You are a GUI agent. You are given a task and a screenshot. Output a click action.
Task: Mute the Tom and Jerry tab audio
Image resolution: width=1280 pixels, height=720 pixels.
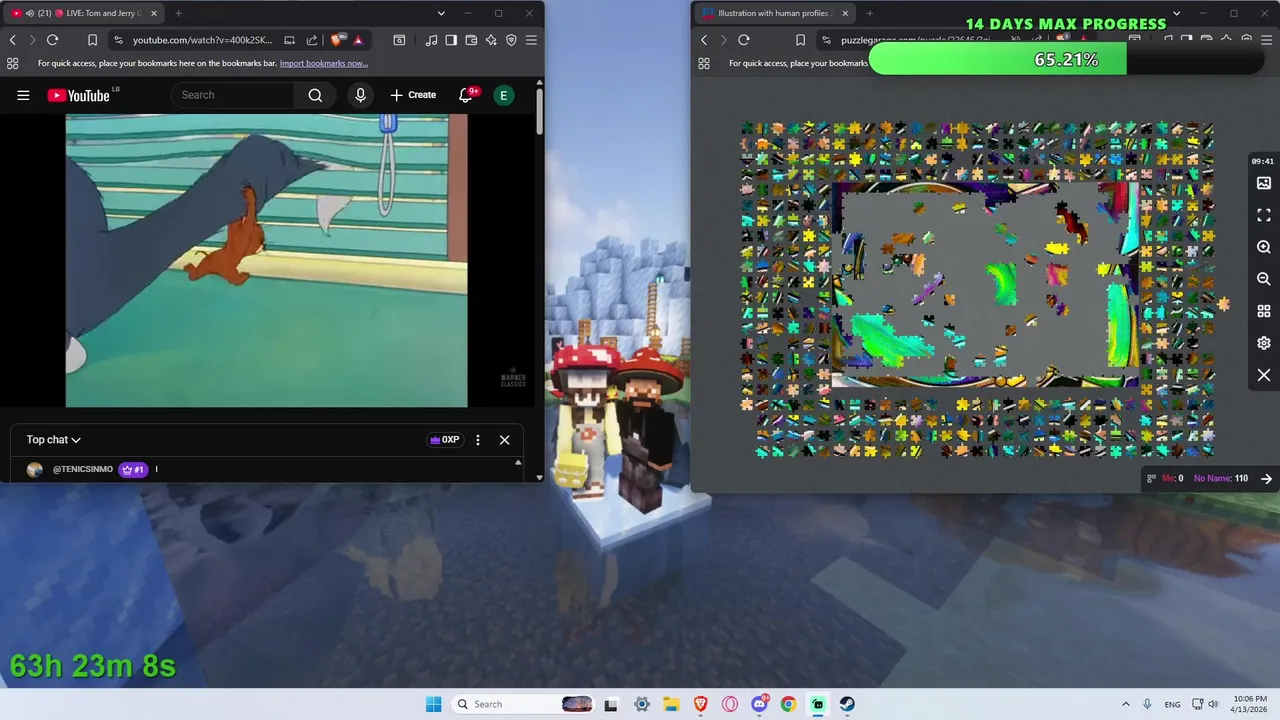tap(30, 13)
